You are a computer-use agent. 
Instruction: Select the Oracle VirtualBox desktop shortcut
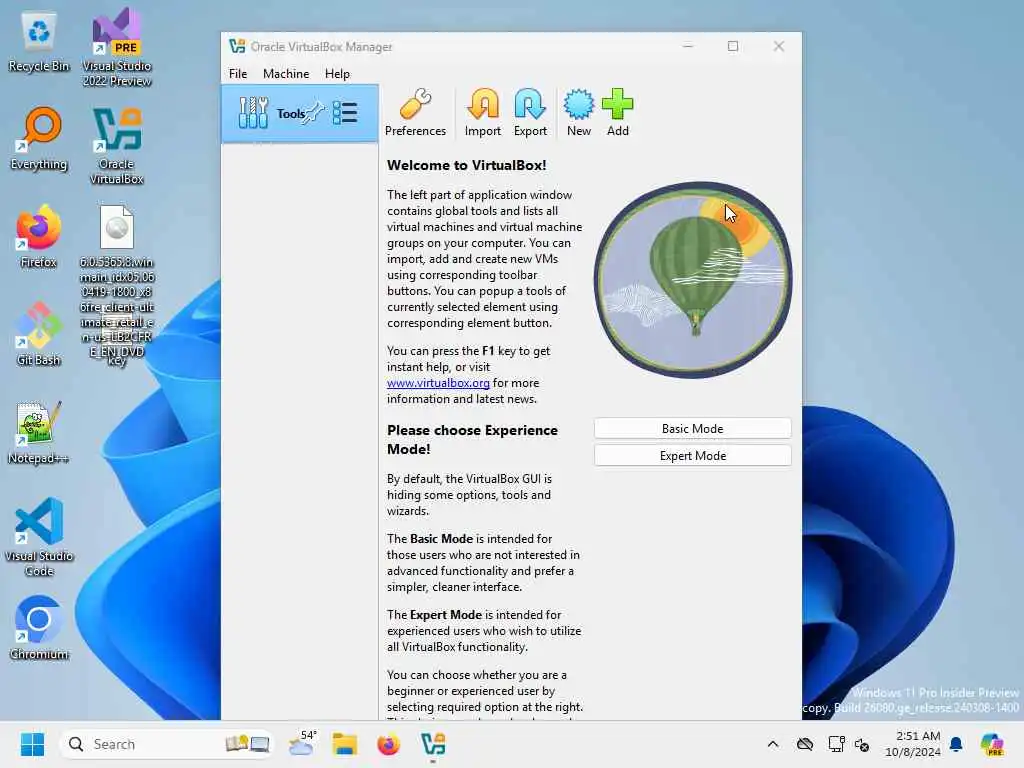point(116,146)
